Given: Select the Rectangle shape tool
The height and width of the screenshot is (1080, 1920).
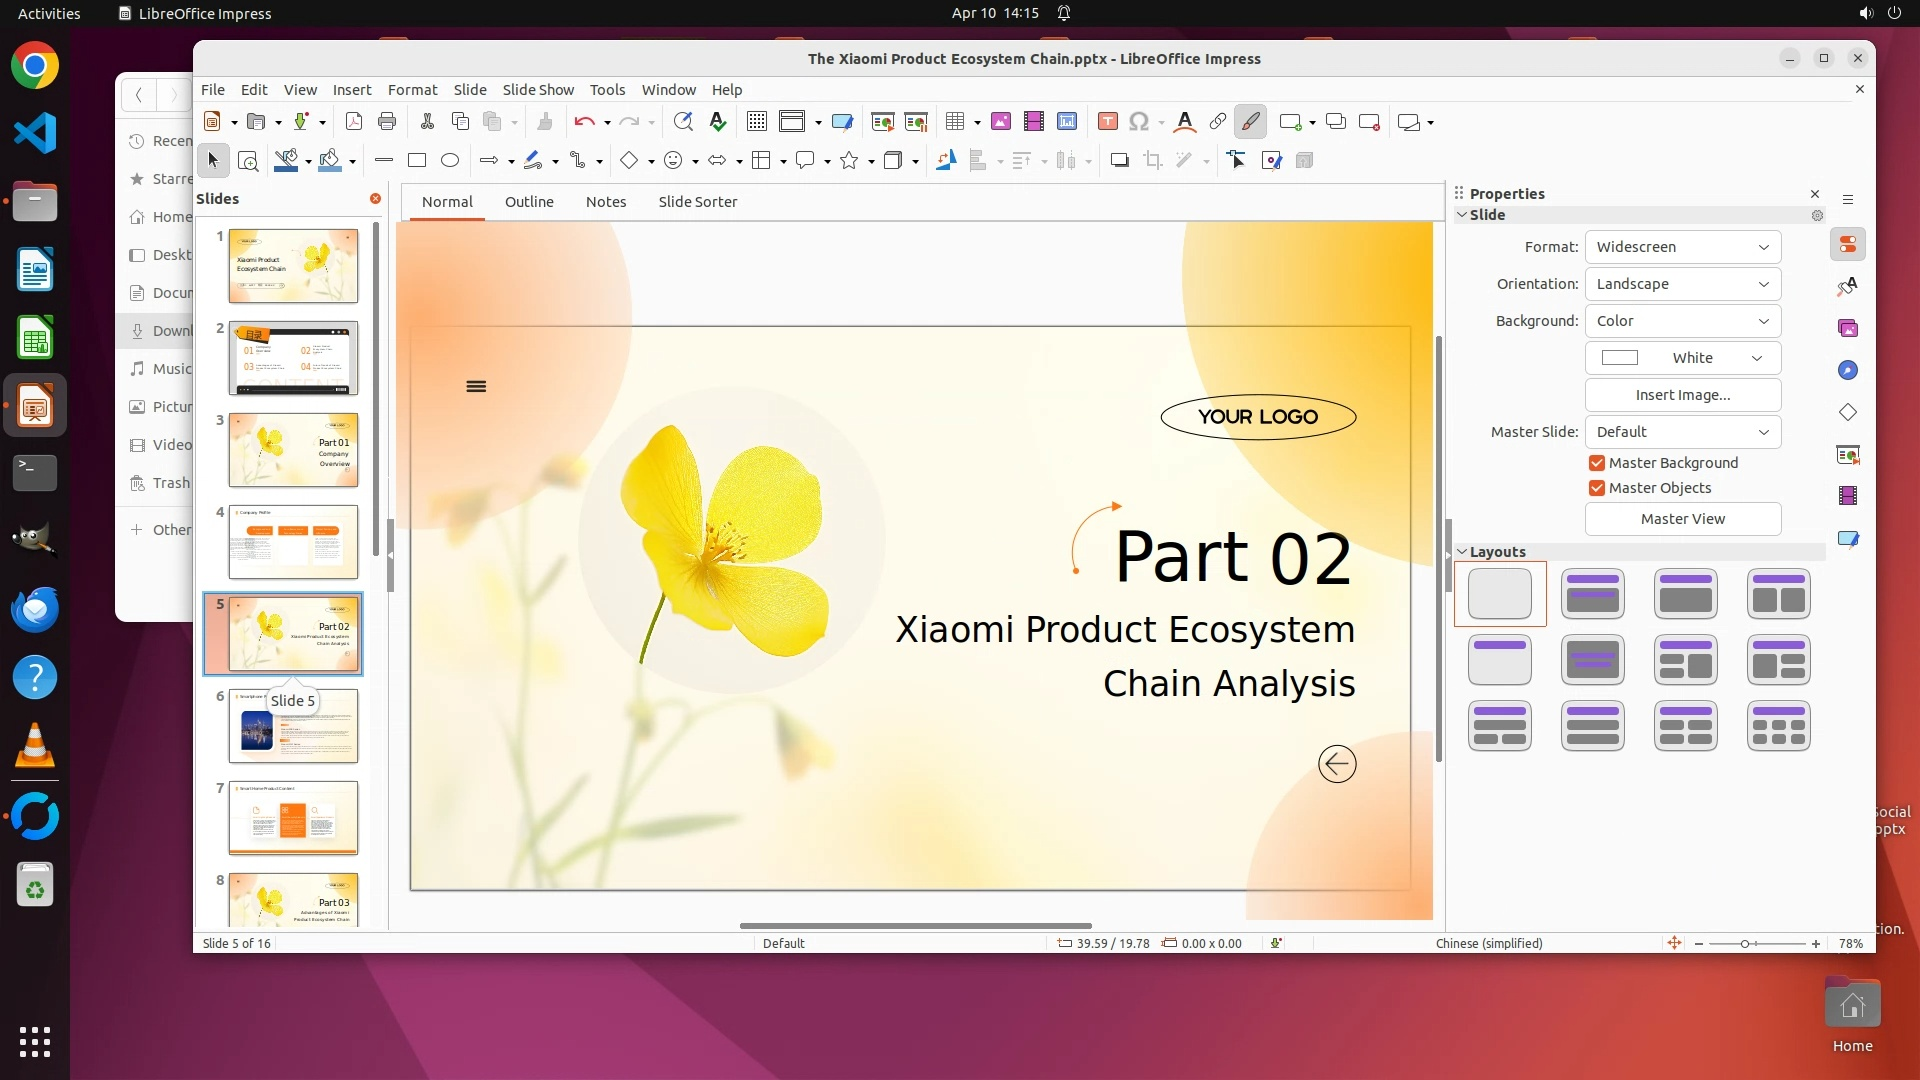Looking at the screenshot, I should click(417, 160).
